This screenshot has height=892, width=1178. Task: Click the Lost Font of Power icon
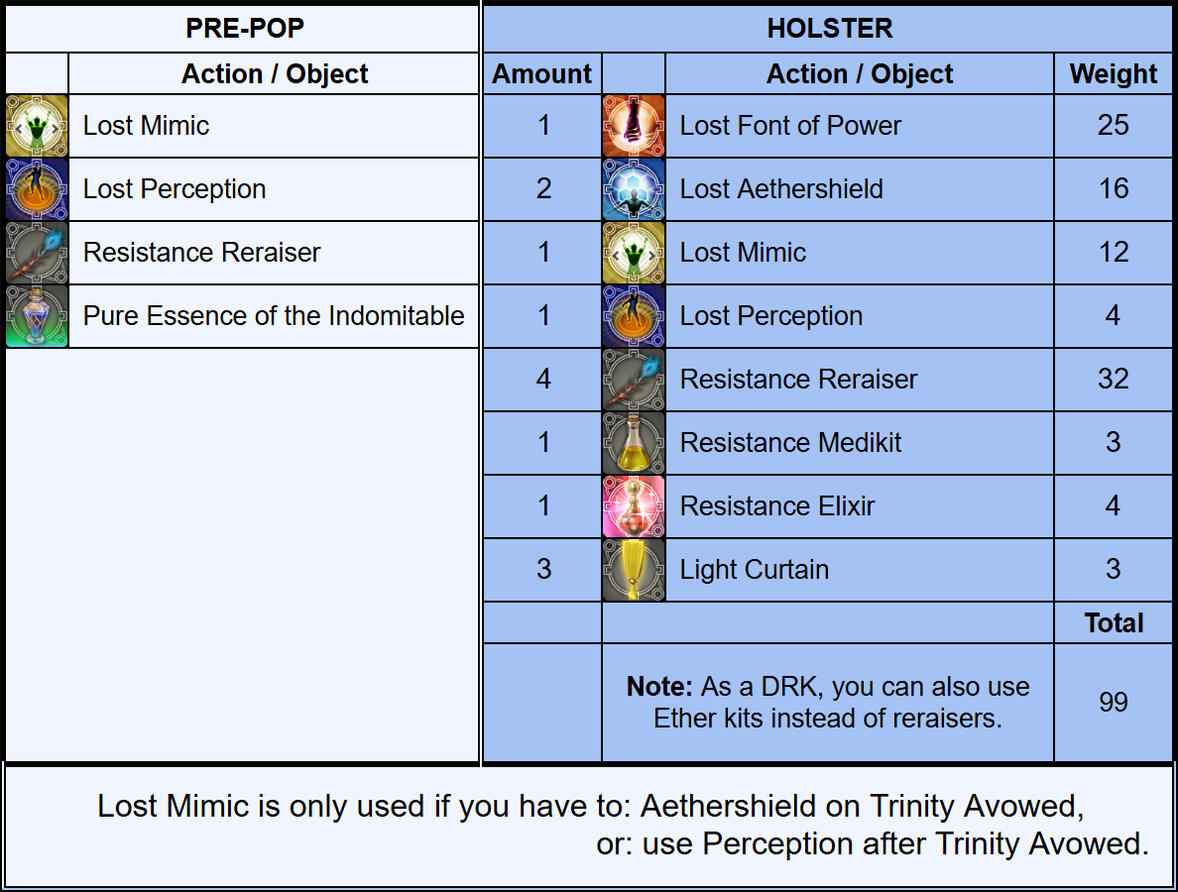(x=633, y=126)
